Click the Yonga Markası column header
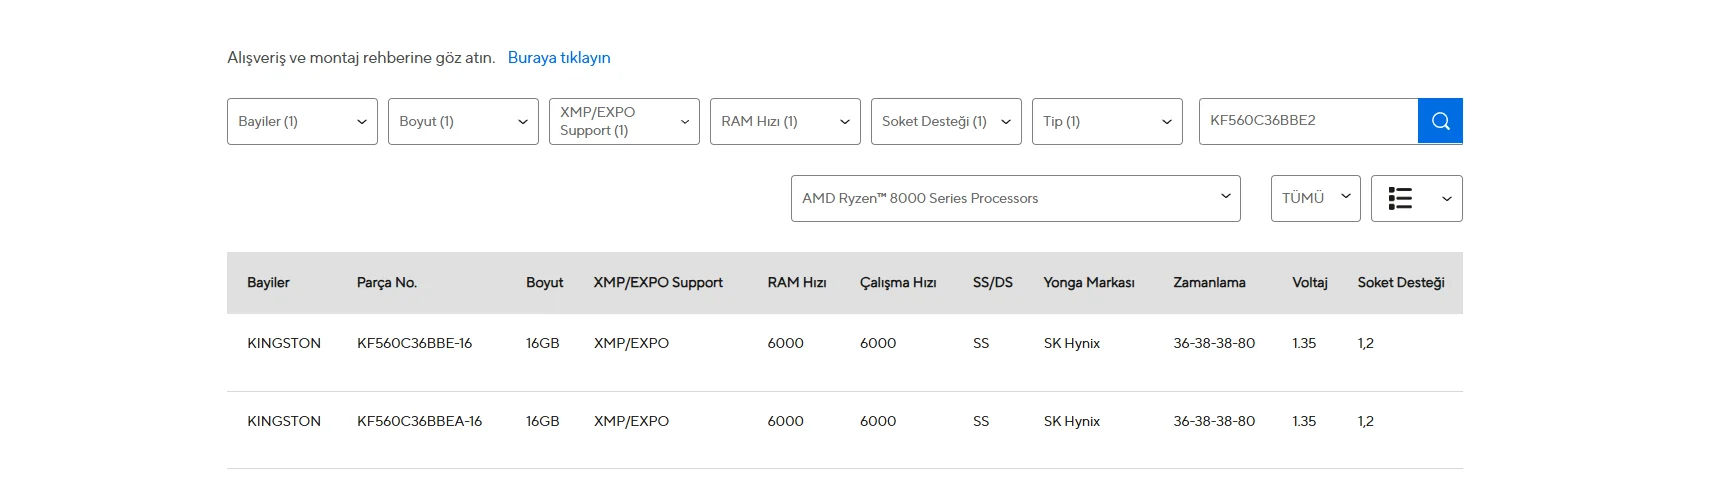 coord(1089,283)
